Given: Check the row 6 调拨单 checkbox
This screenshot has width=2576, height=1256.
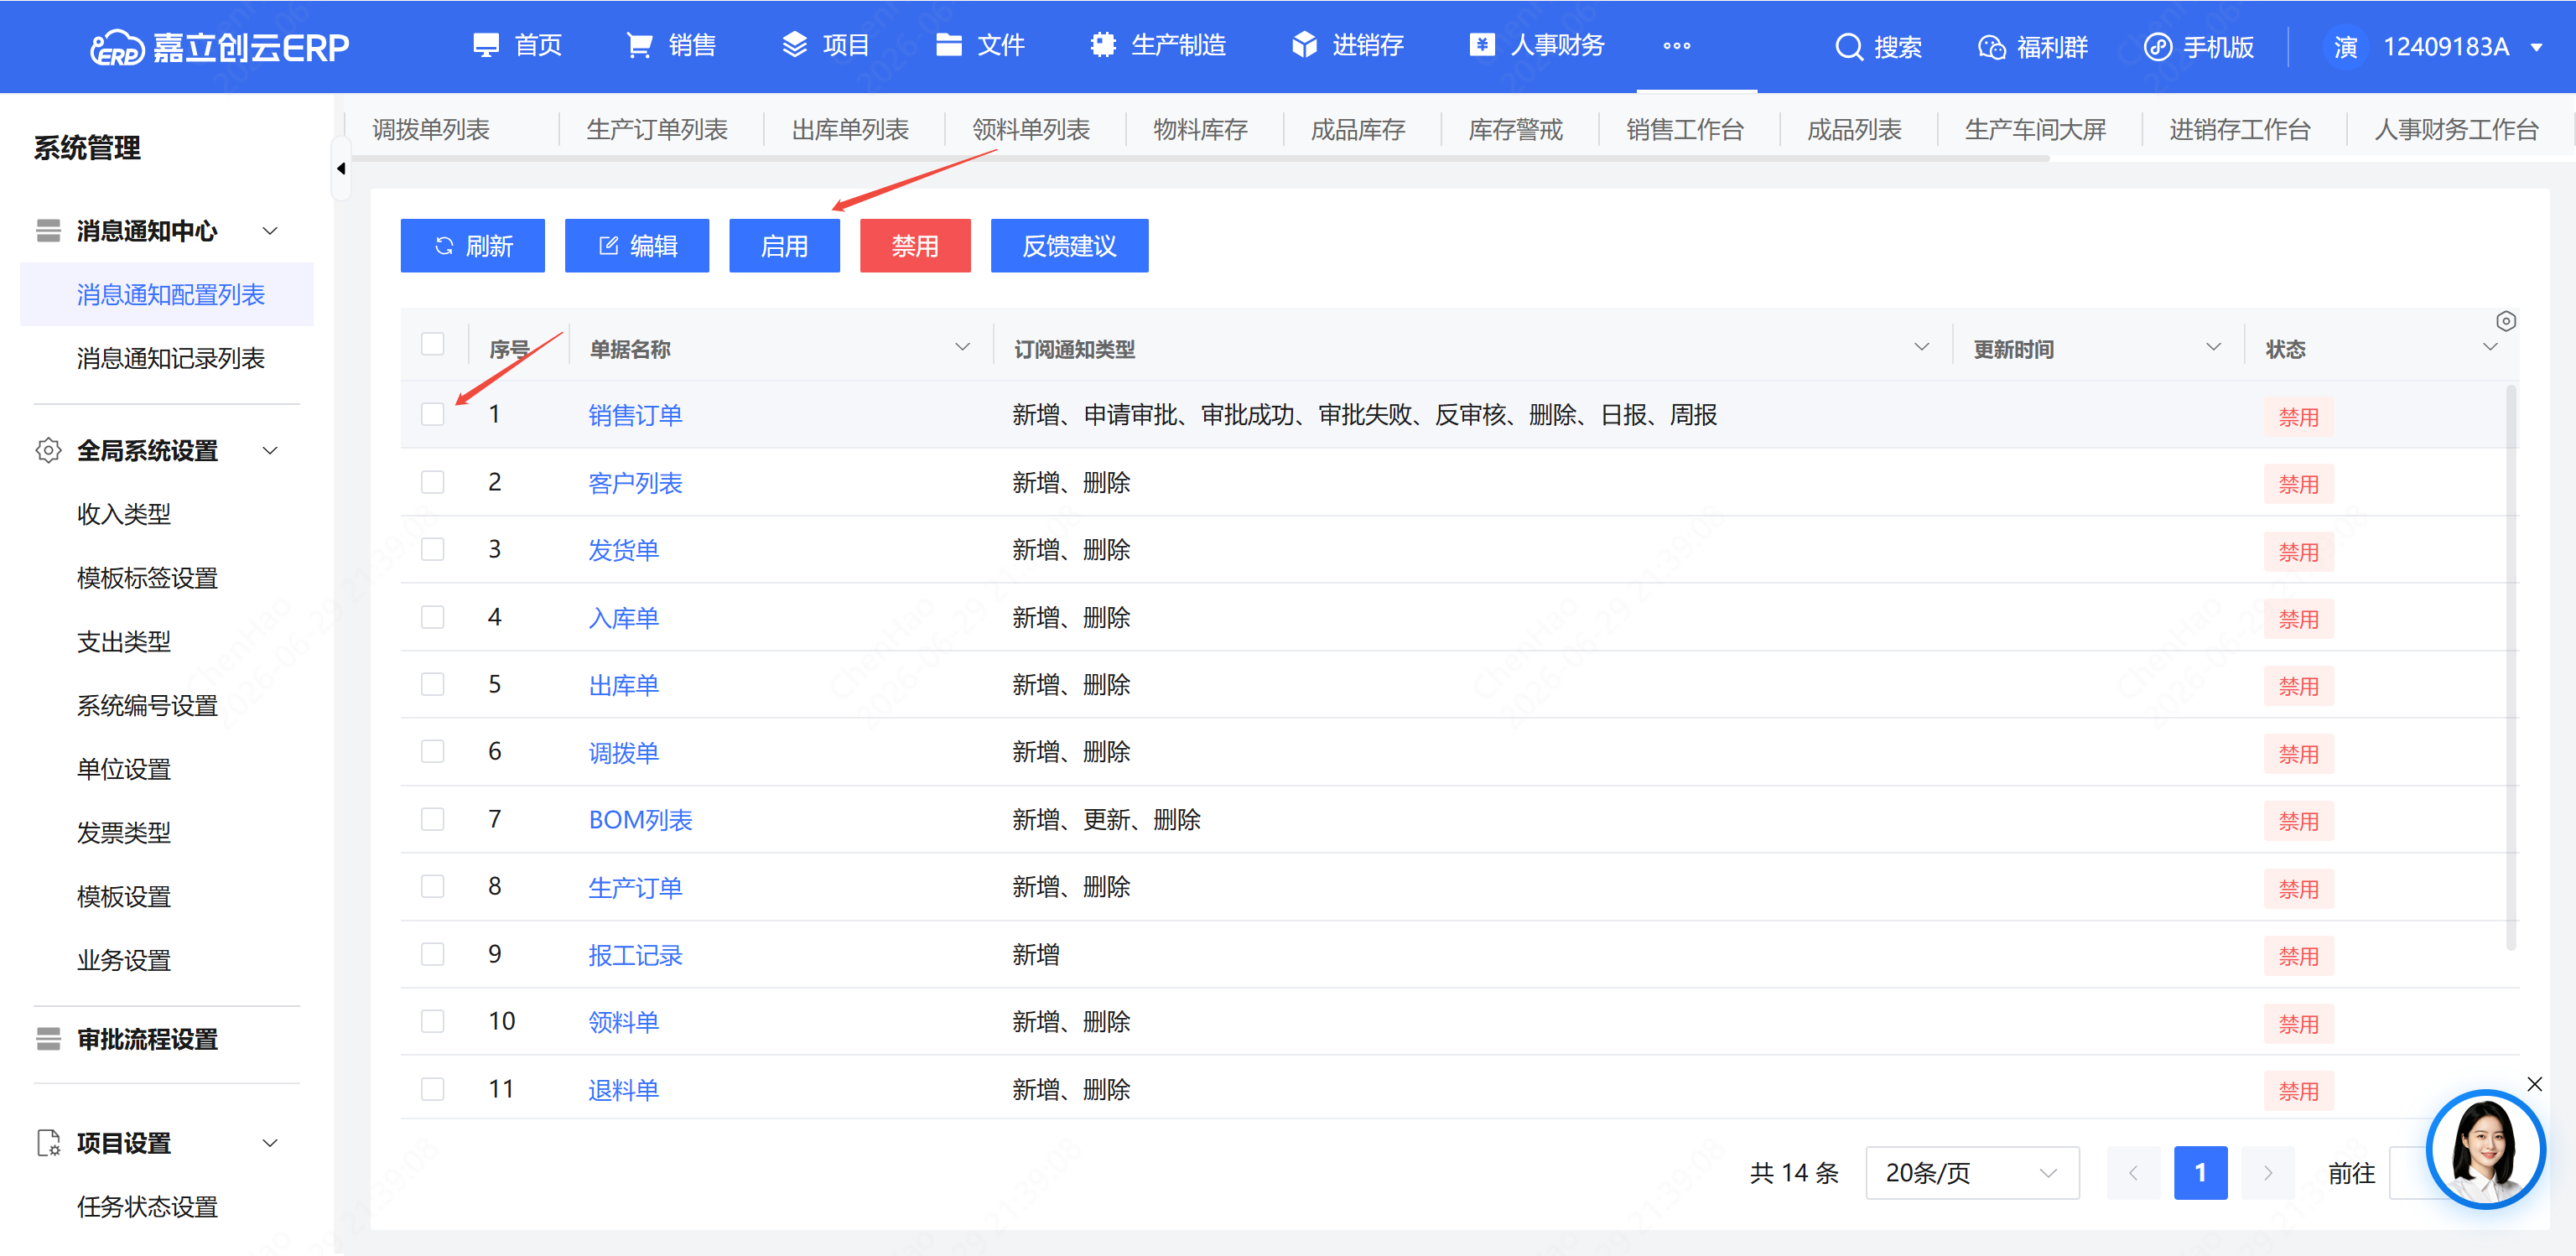Looking at the screenshot, I should pyautogui.click(x=433, y=751).
